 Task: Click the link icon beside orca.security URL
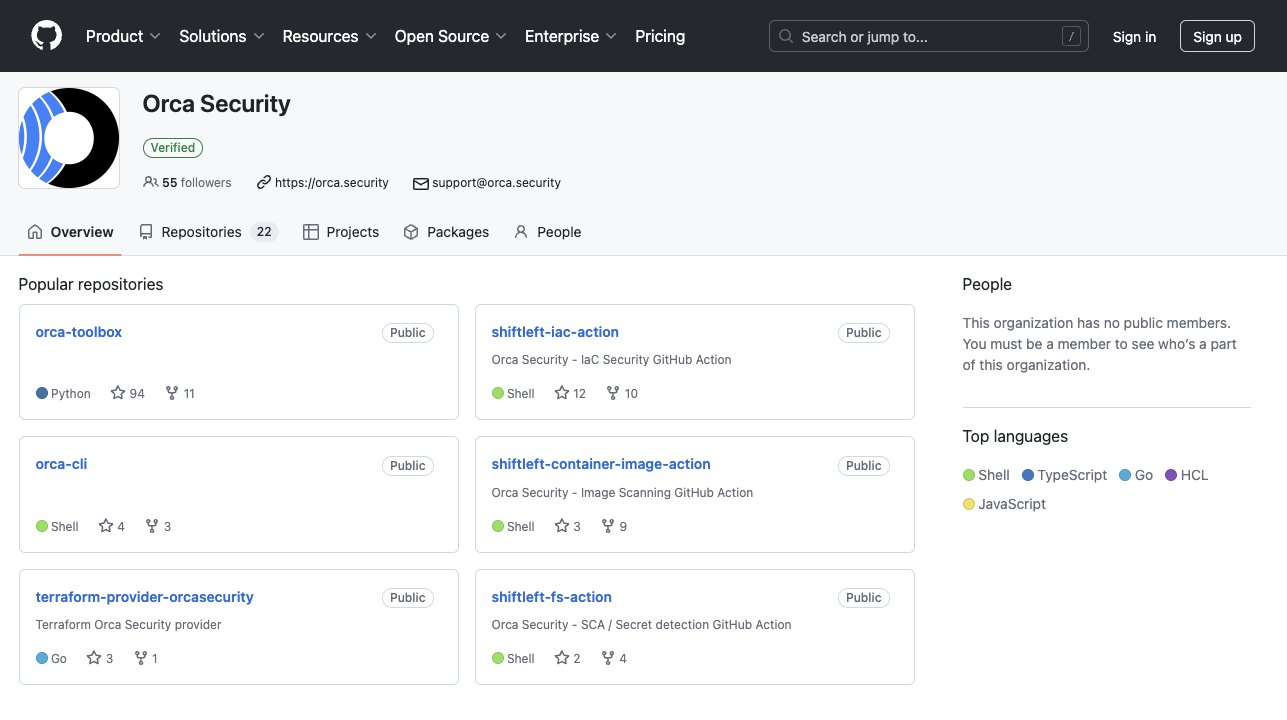tap(264, 183)
